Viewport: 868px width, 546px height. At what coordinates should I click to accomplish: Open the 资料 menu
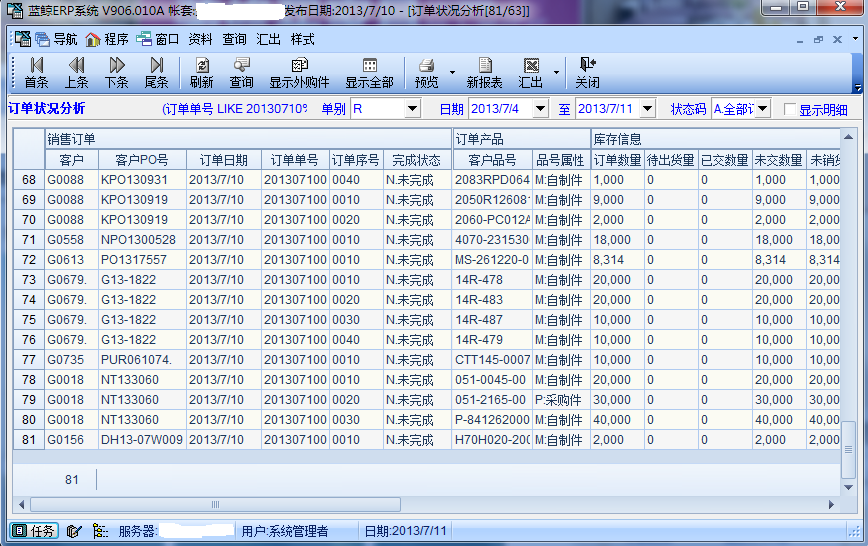pyautogui.click(x=200, y=40)
